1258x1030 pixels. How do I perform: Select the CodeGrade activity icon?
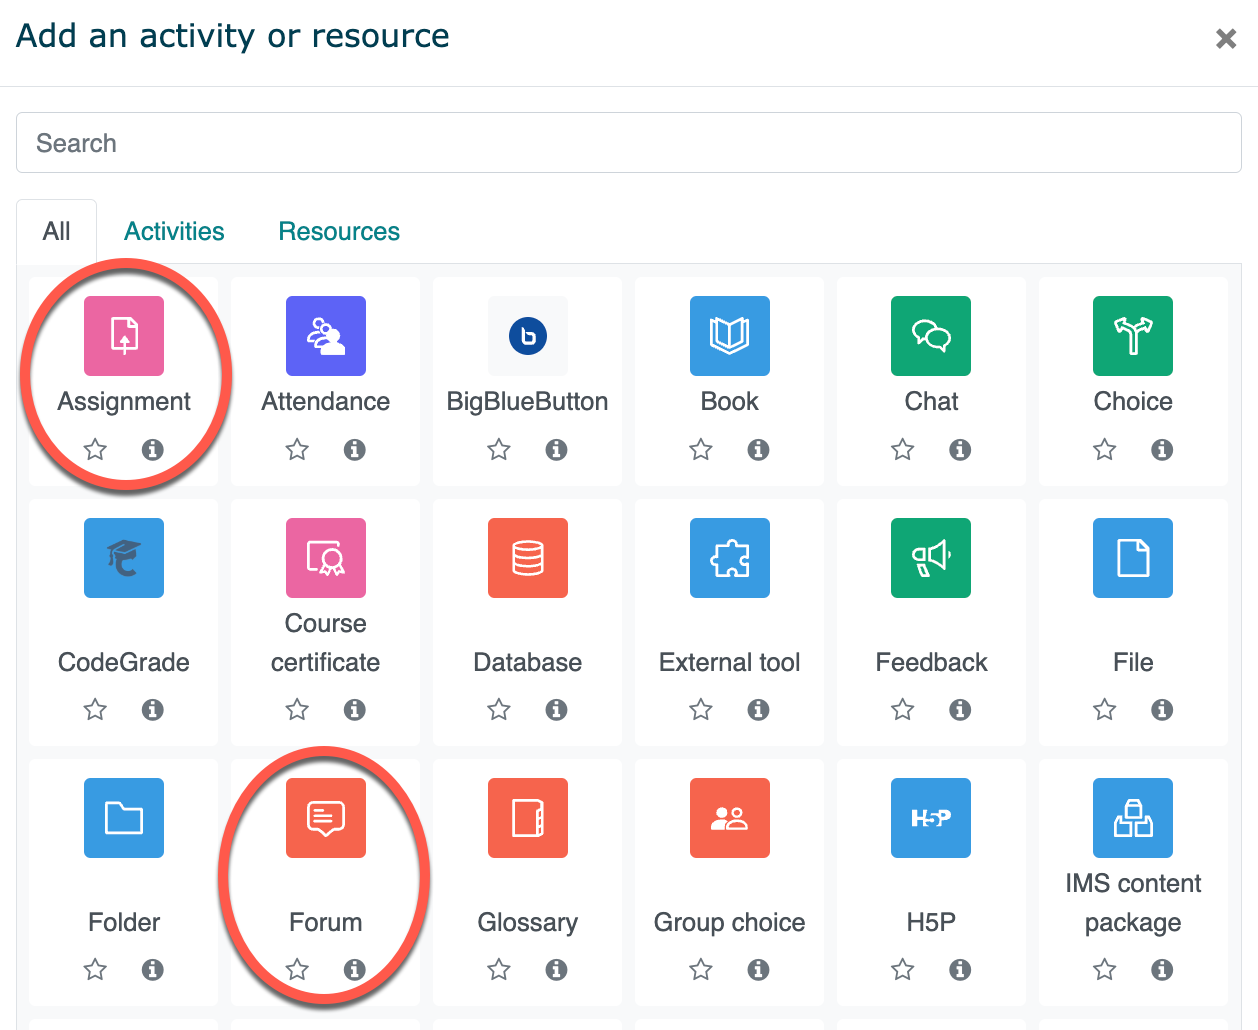point(124,558)
